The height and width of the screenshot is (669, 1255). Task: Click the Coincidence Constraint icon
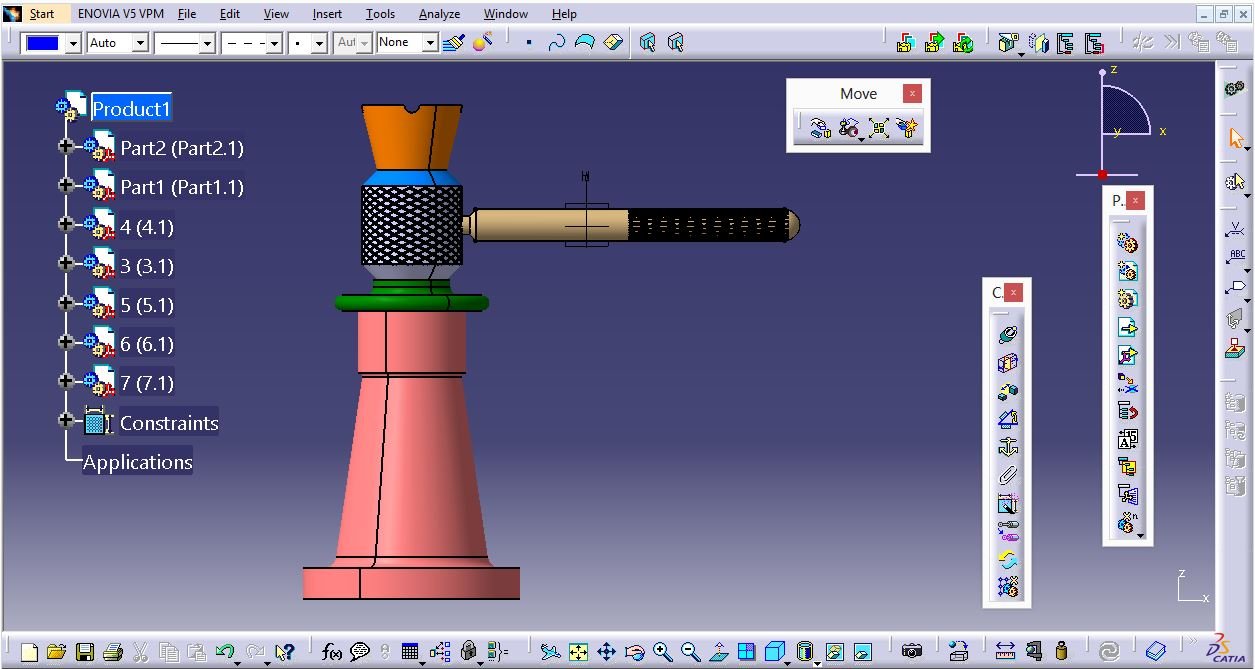pos(1007,335)
